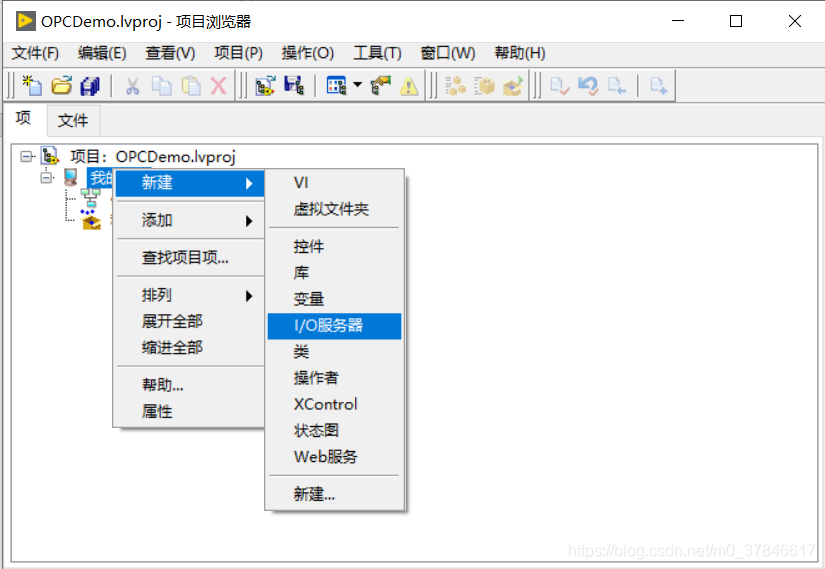
Task: Switch to the 文件 tab
Action: 73,121
